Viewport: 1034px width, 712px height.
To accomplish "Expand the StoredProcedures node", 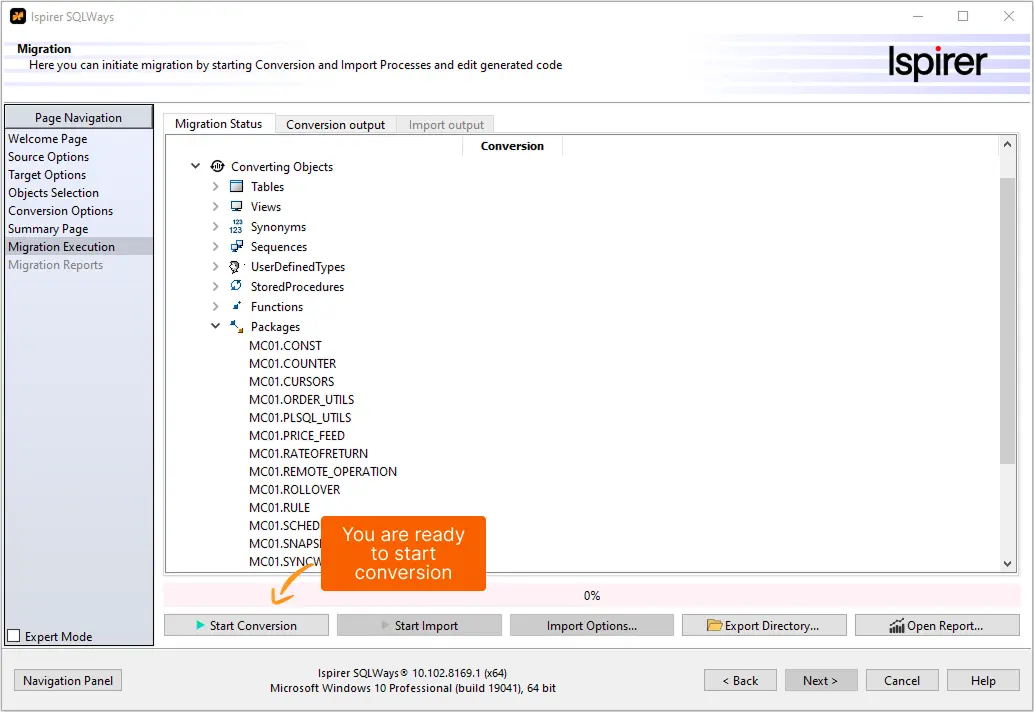I will pyautogui.click(x=215, y=286).
